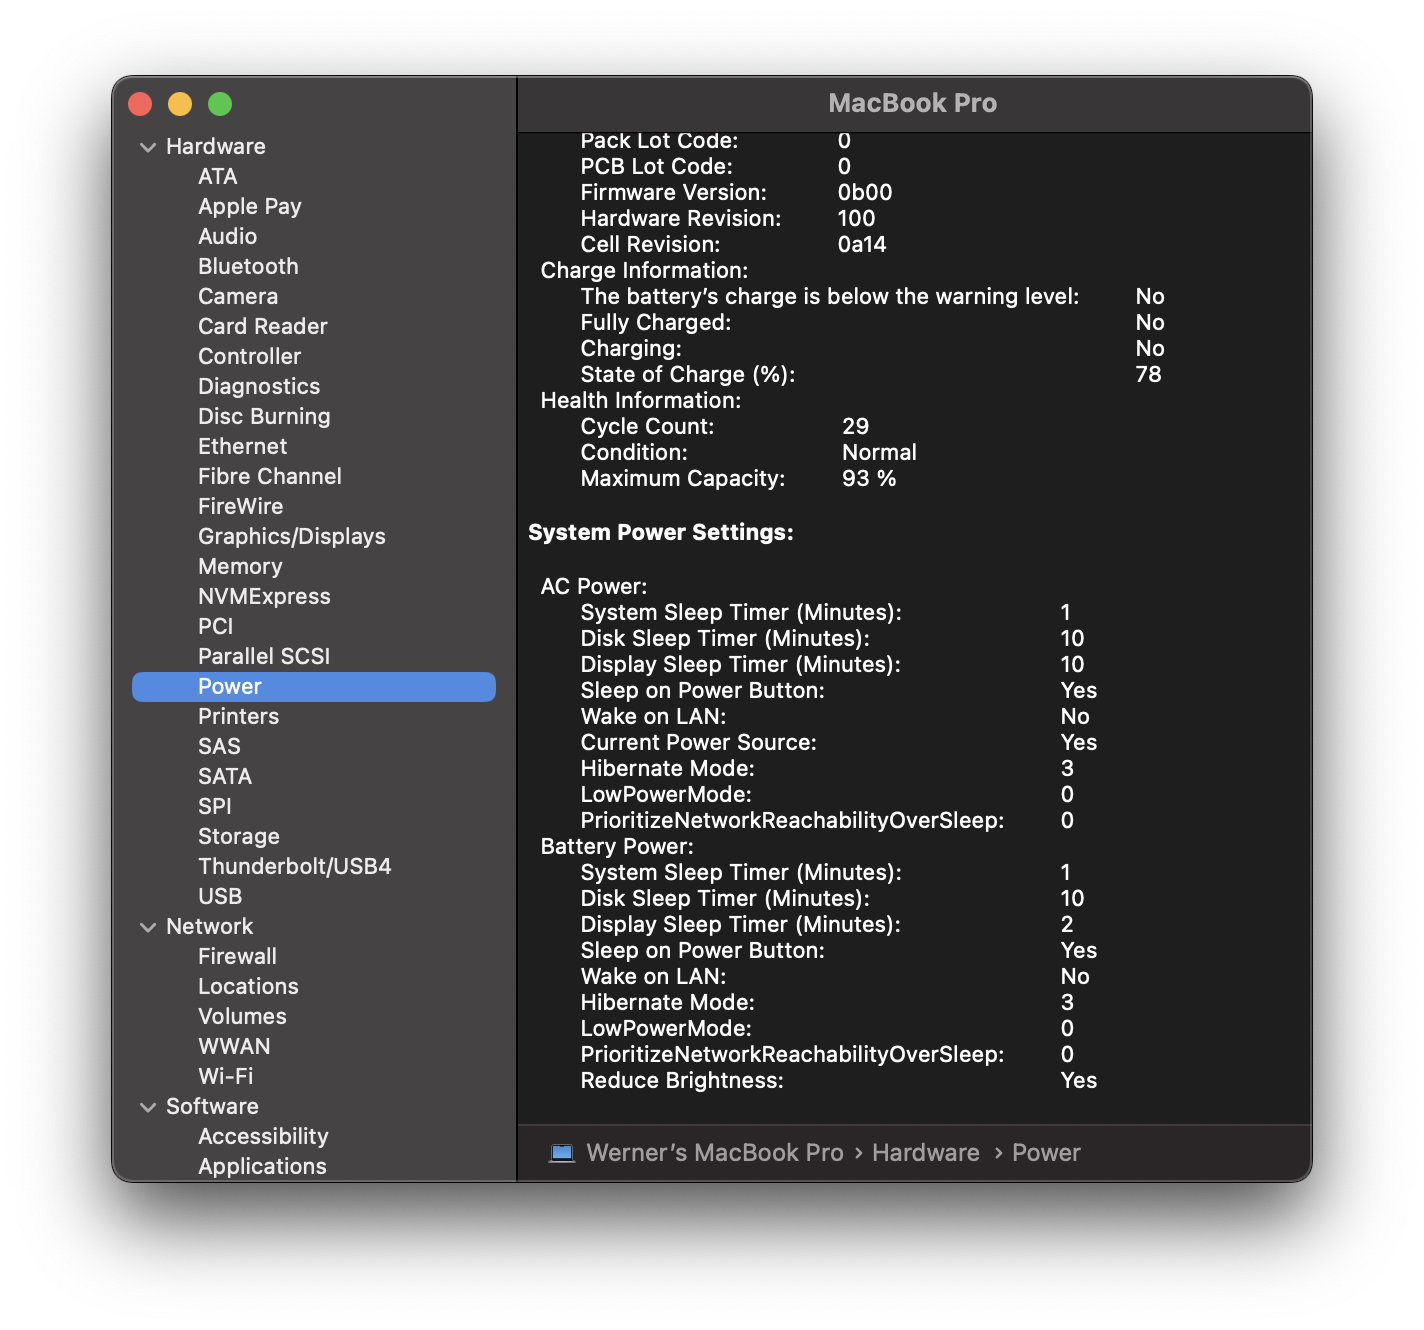Screen dimensions: 1424x1330
Task: Select the Memory entry
Action: [240, 566]
